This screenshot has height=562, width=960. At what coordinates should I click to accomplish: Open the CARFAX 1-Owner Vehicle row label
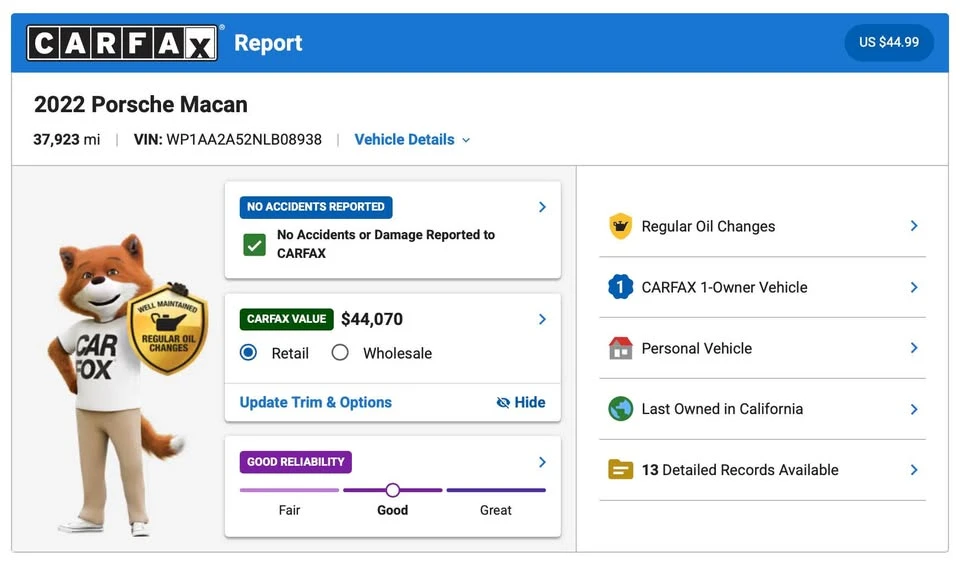click(724, 287)
